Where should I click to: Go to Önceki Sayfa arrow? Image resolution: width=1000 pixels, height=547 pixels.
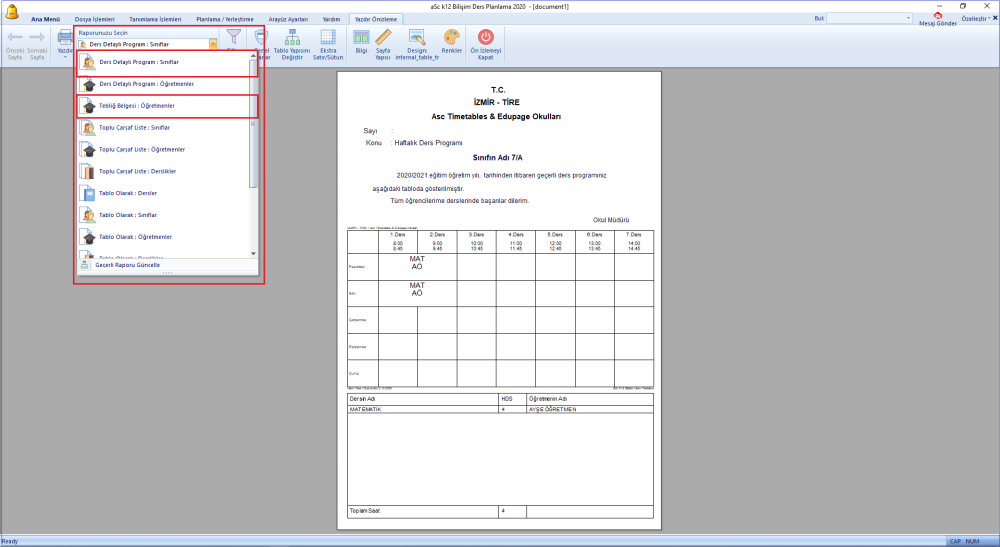15,37
